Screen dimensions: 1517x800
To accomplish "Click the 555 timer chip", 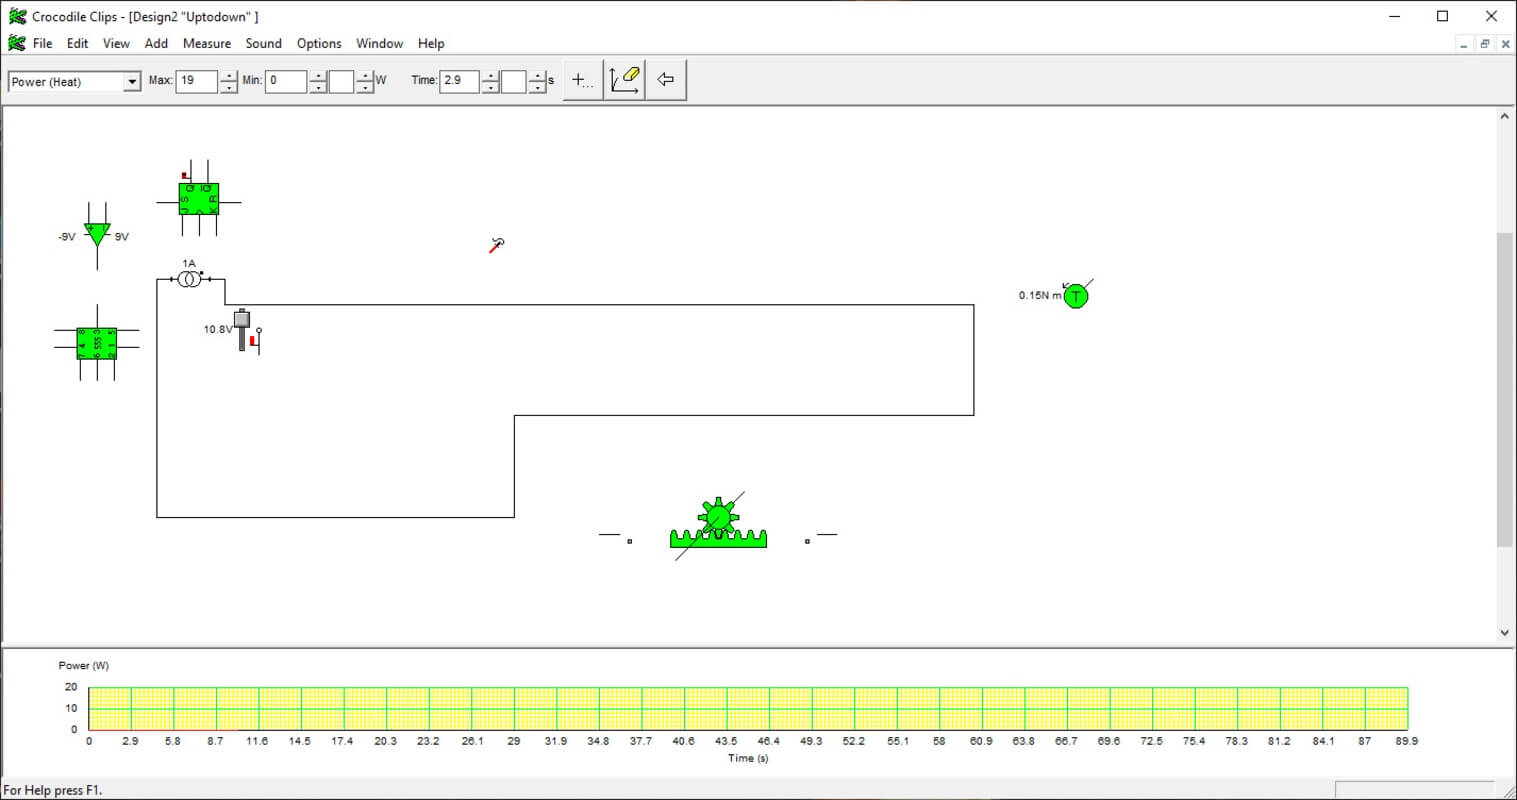I will click(x=97, y=343).
